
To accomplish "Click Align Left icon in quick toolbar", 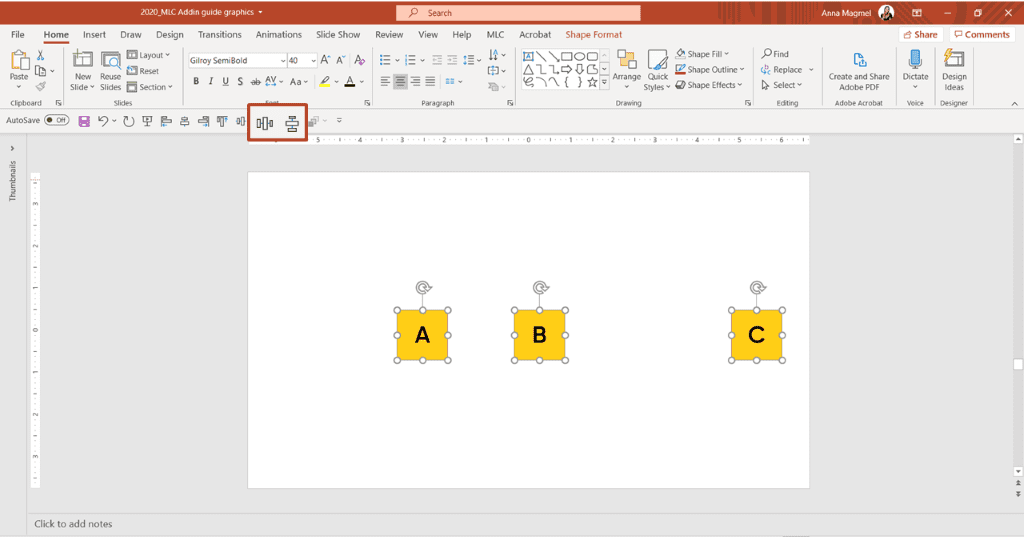I will click(x=166, y=121).
